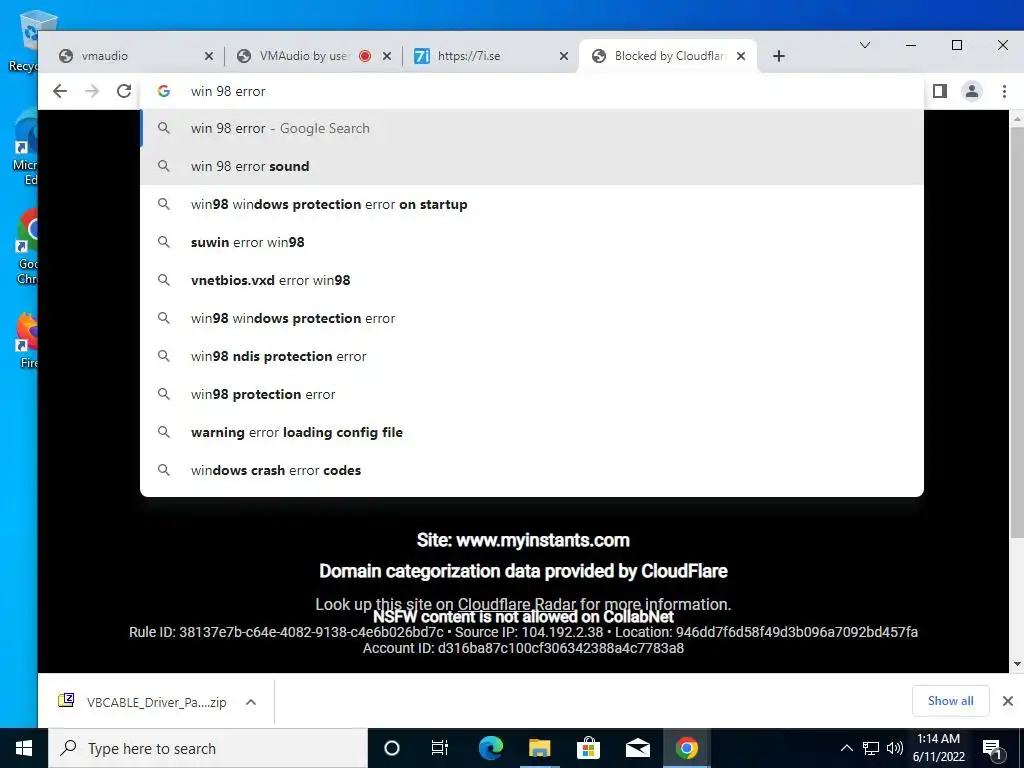Open the clock showing 1:14 AM

pos(938,748)
